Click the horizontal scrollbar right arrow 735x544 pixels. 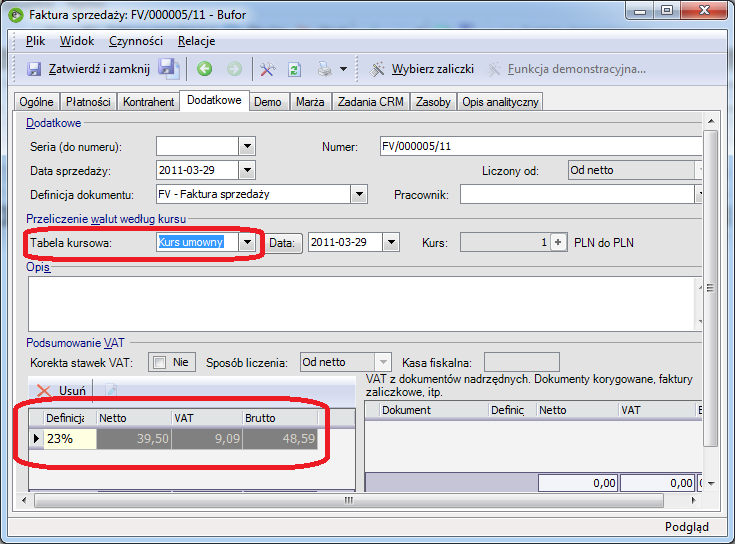694,500
